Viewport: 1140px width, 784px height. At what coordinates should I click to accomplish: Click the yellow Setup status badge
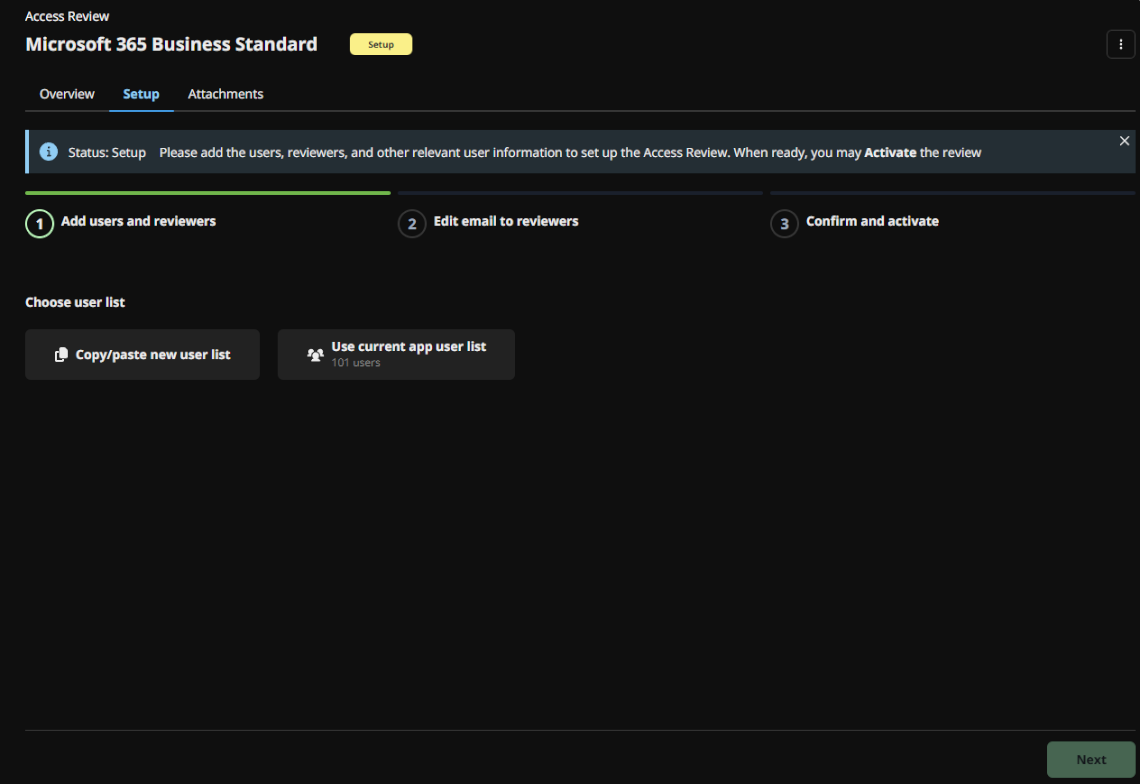[x=381, y=44]
